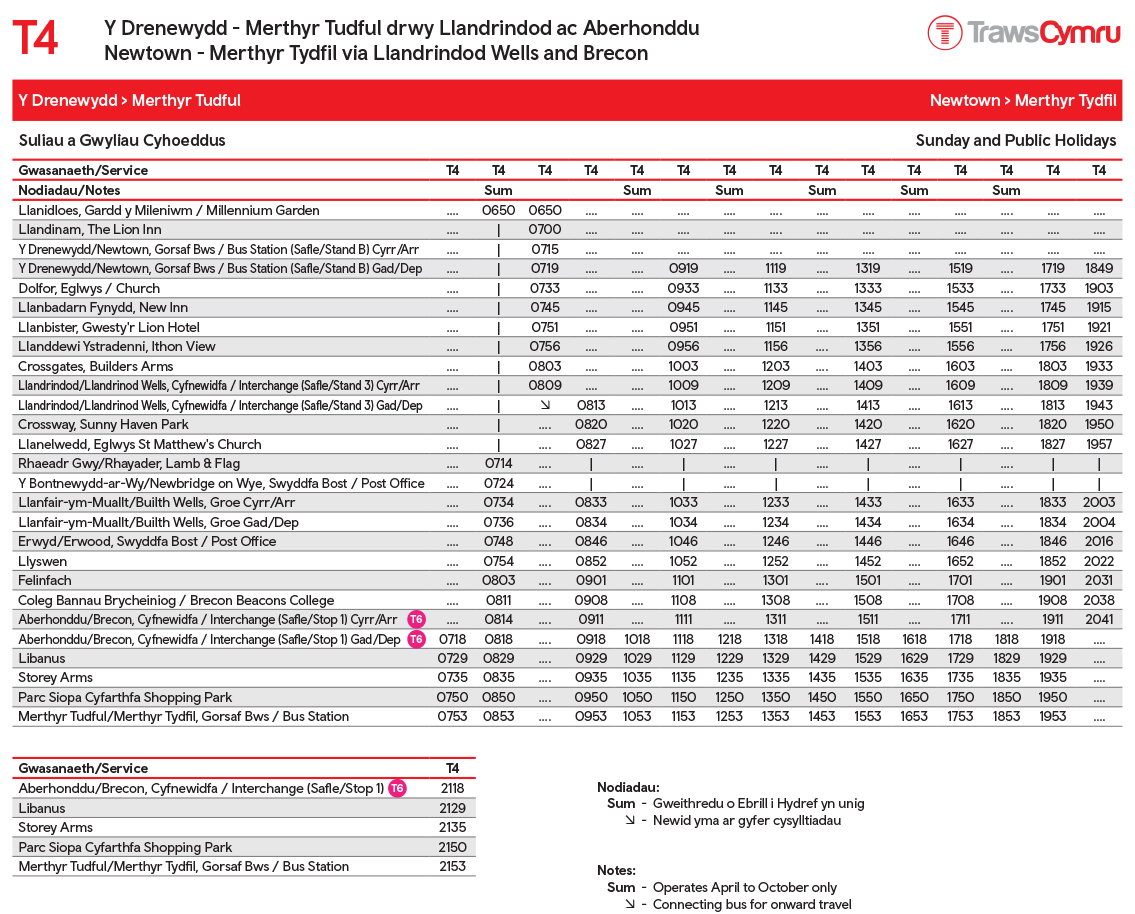Click the arrow symbol in the Nodiadau legend
This screenshot has height=914, width=1135.
(x=629, y=821)
